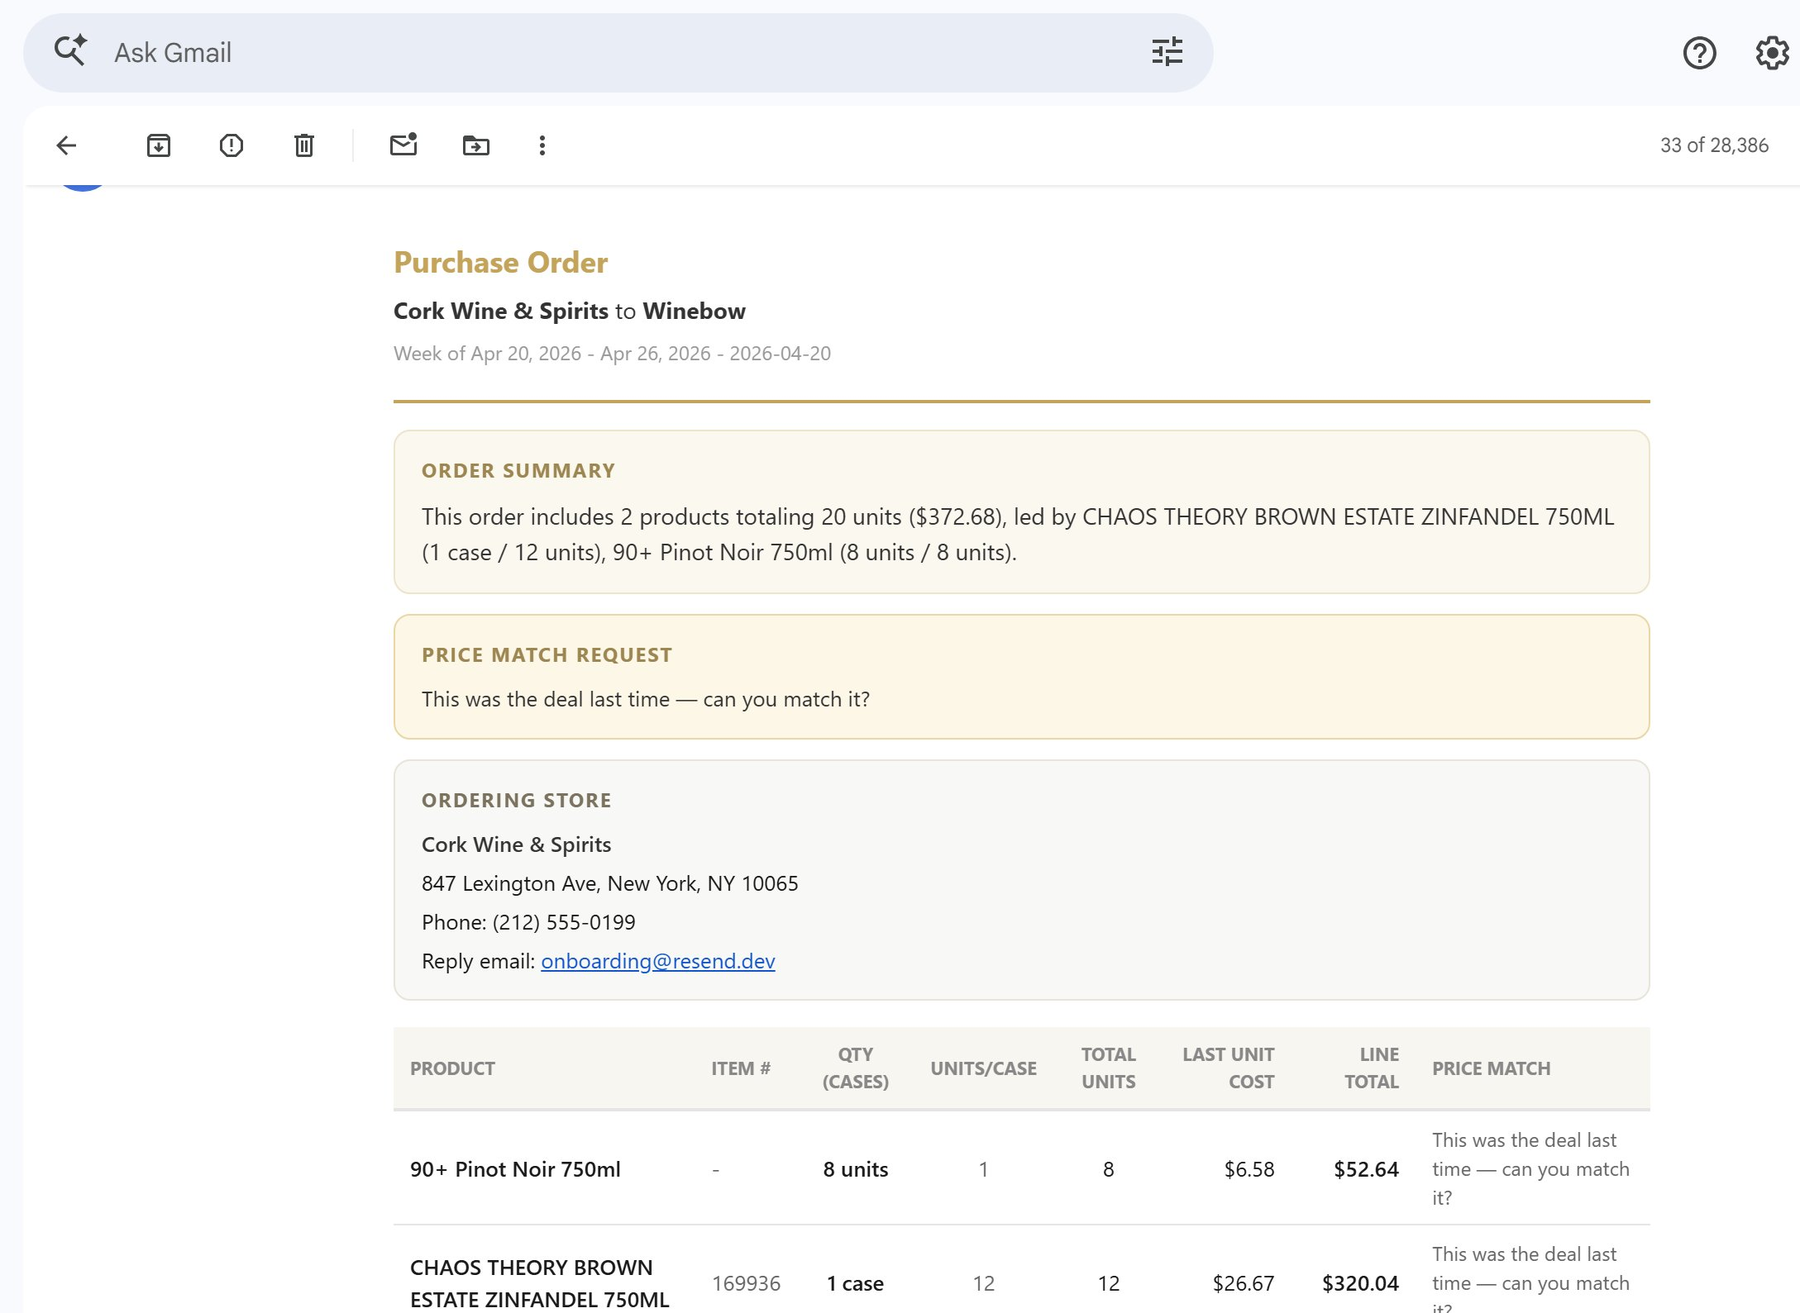Select the Order Summary section
1800x1313 pixels.
pos(1020,510)
